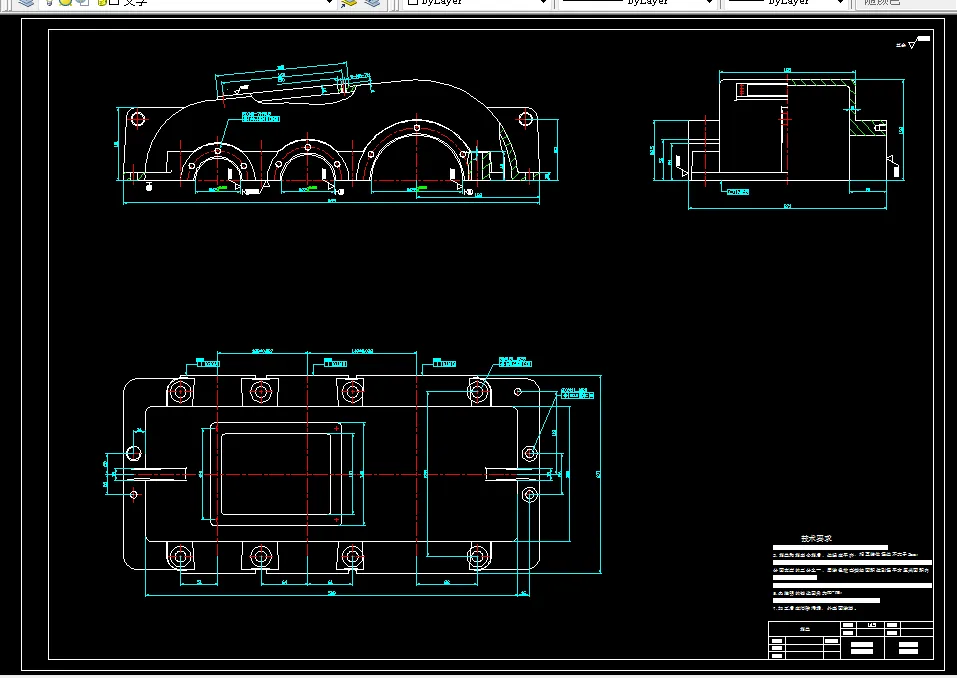This screenshot has width=957, height=678.
Task: Toggle the layer freeze sun icon
Action: click(x=65, y=2)
